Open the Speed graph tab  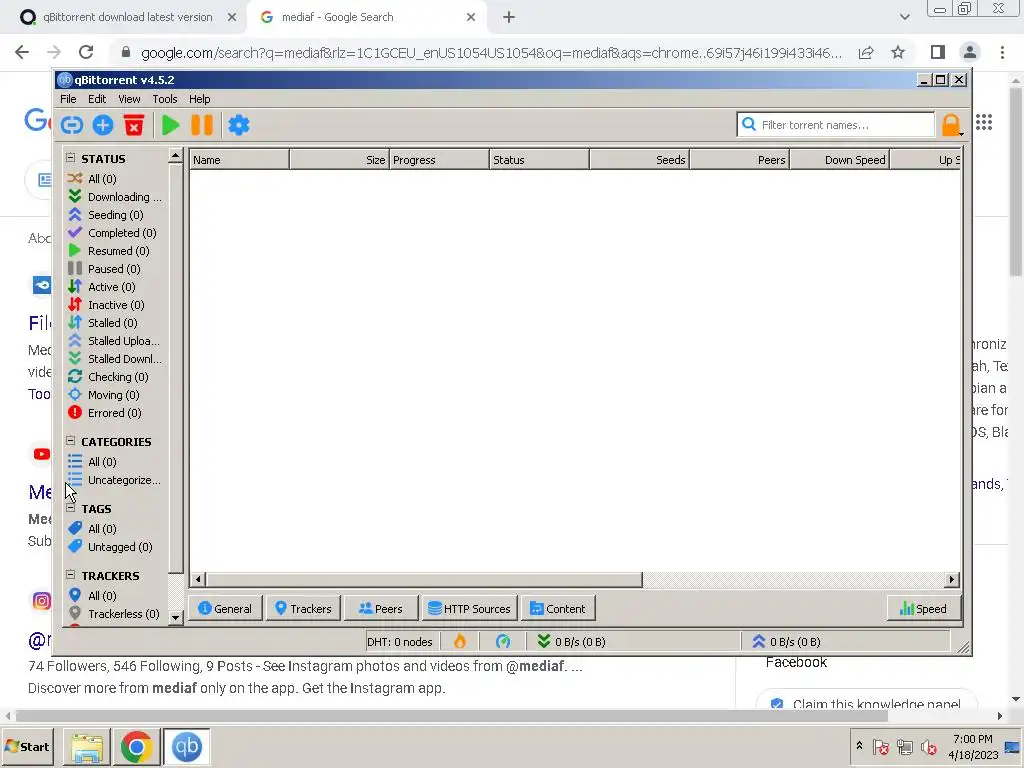coord(923,609)
